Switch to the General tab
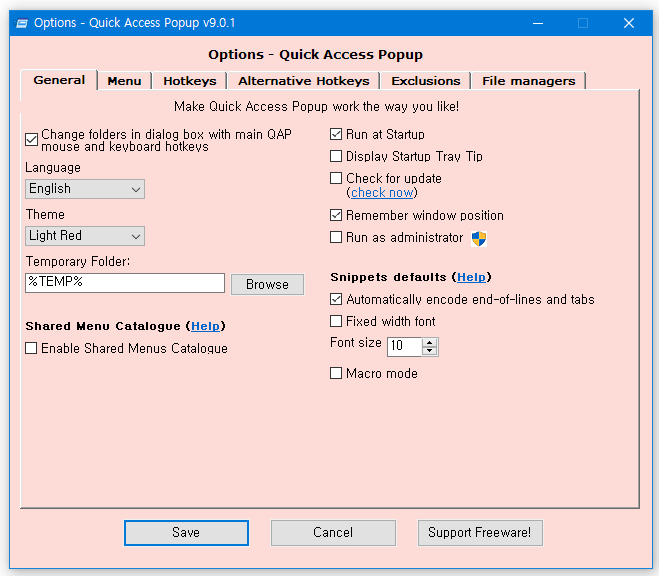The height and width of the screenshot is (576, 659). pos(59,80)
